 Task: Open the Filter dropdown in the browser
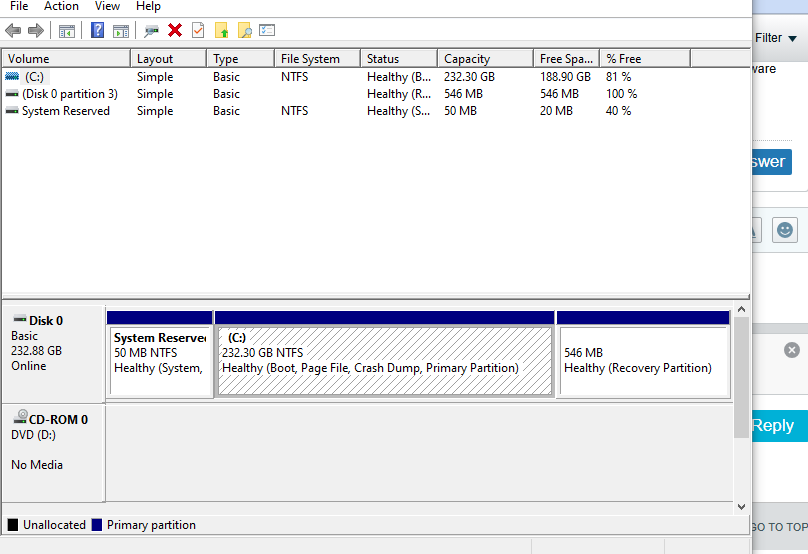776,38
